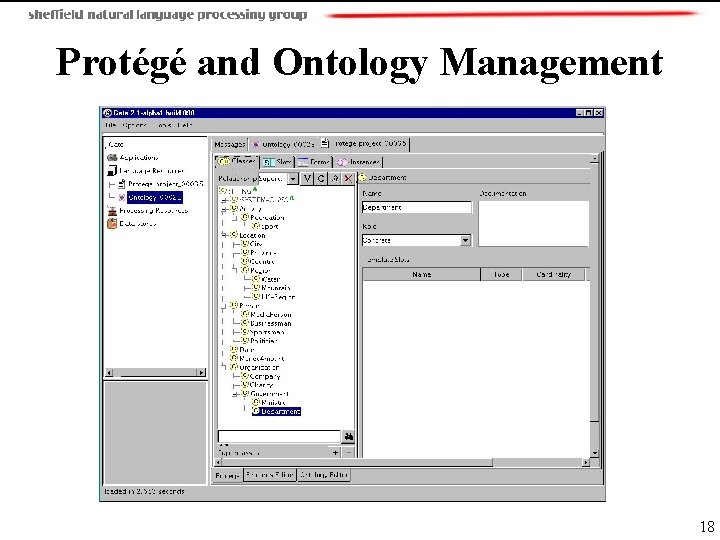Select the Mountain class

(x=276, y=288)
